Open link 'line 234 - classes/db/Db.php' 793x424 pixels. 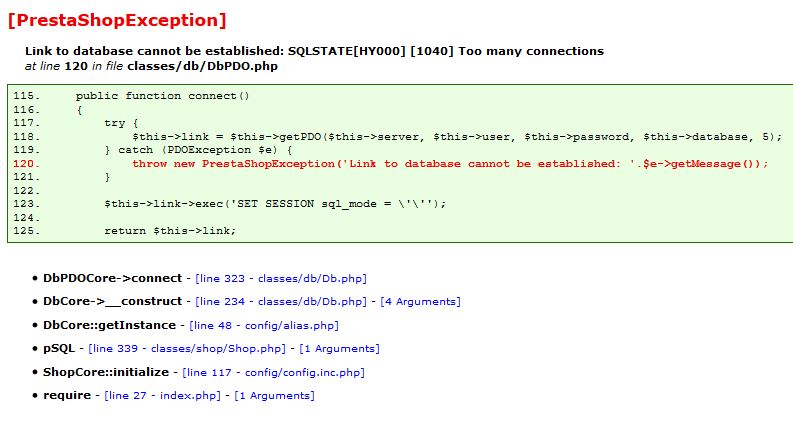tap(281, 302)
